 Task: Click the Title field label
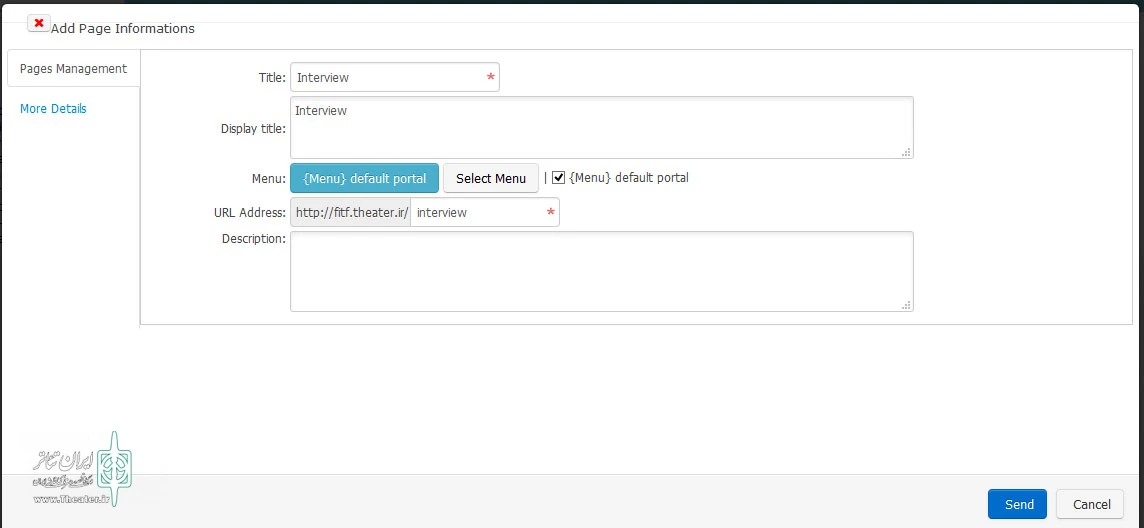(x=272, y=77)
